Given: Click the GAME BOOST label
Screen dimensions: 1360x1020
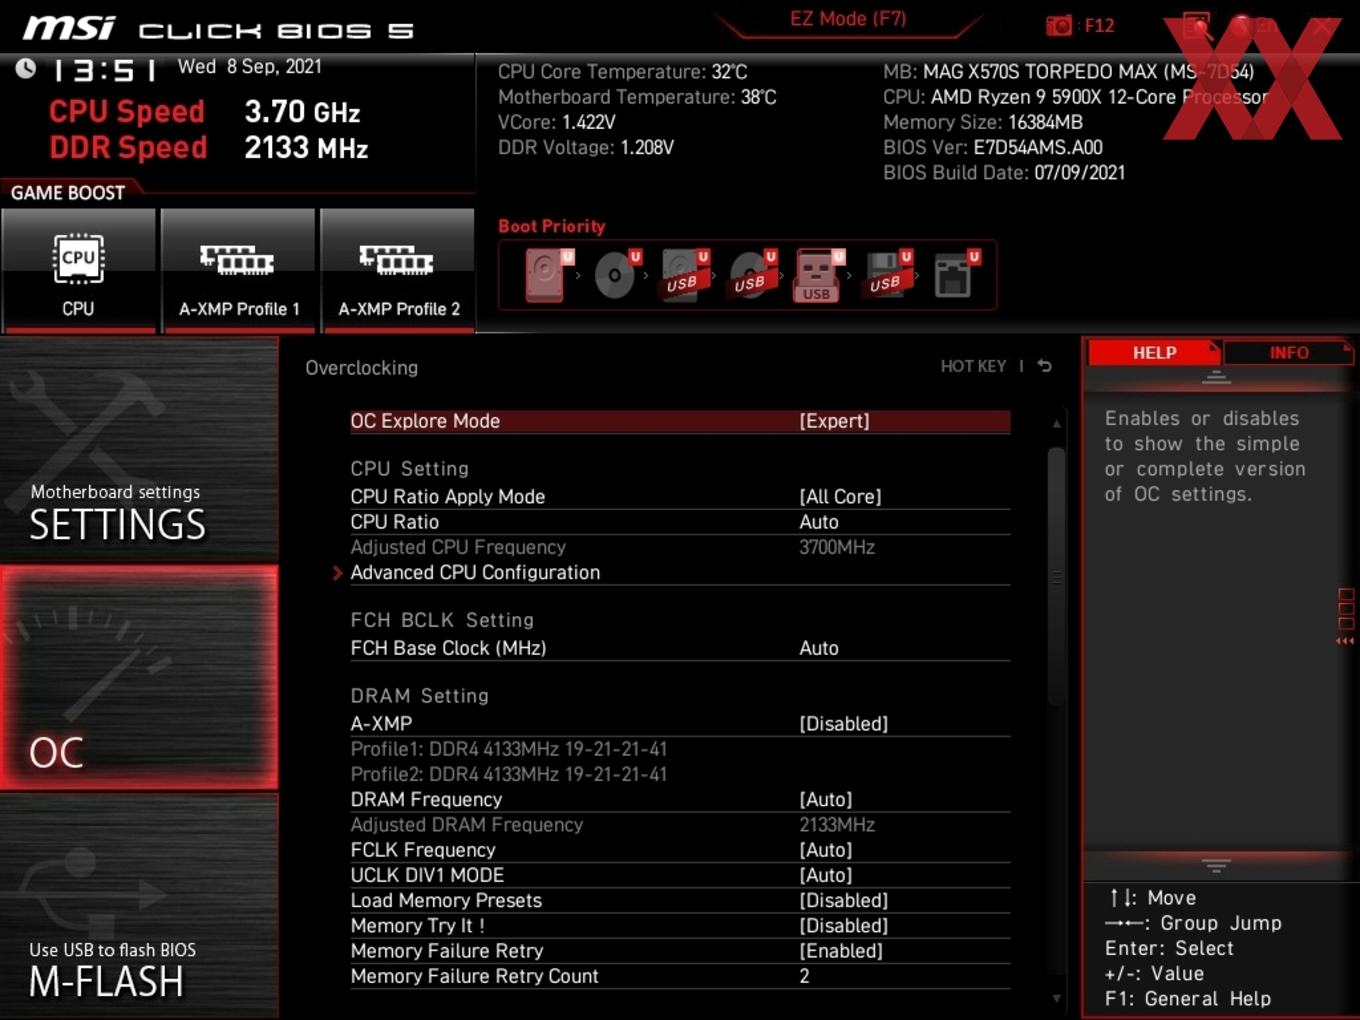Looking at the screenshot, I should (x=68, y=192).
